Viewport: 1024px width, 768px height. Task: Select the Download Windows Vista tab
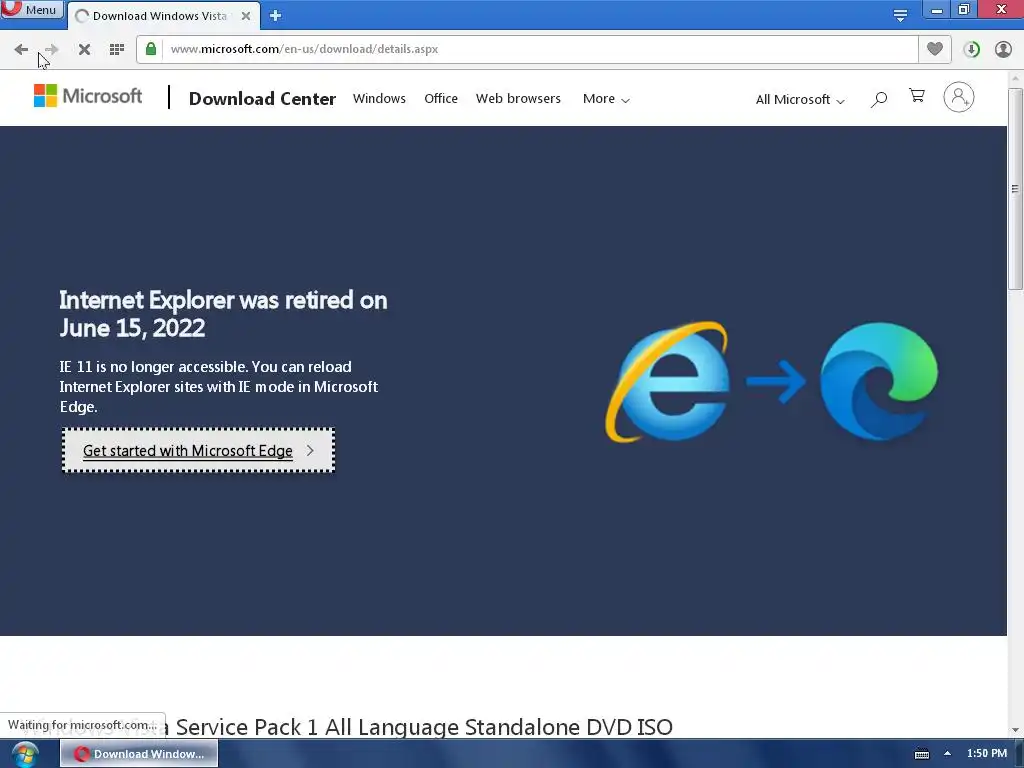coord(159,16)
